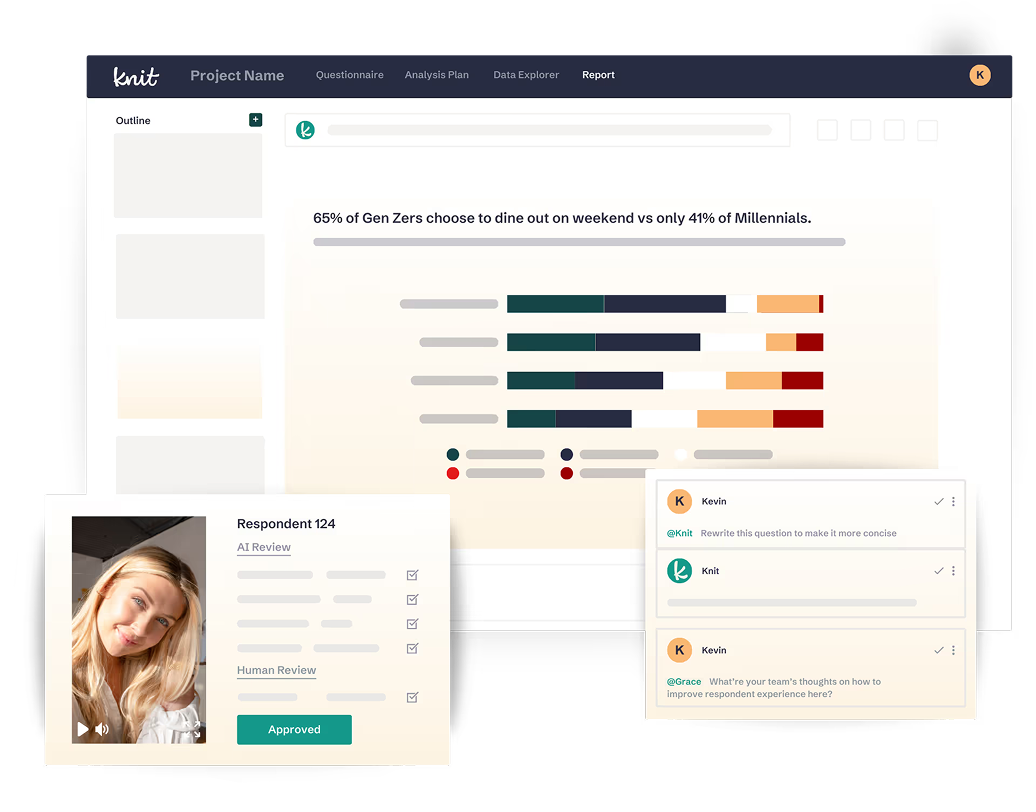The width and height of the screenshot is (1036, 812).
Task: Click the Respondent 124 title
Action: tap(286, 524)
